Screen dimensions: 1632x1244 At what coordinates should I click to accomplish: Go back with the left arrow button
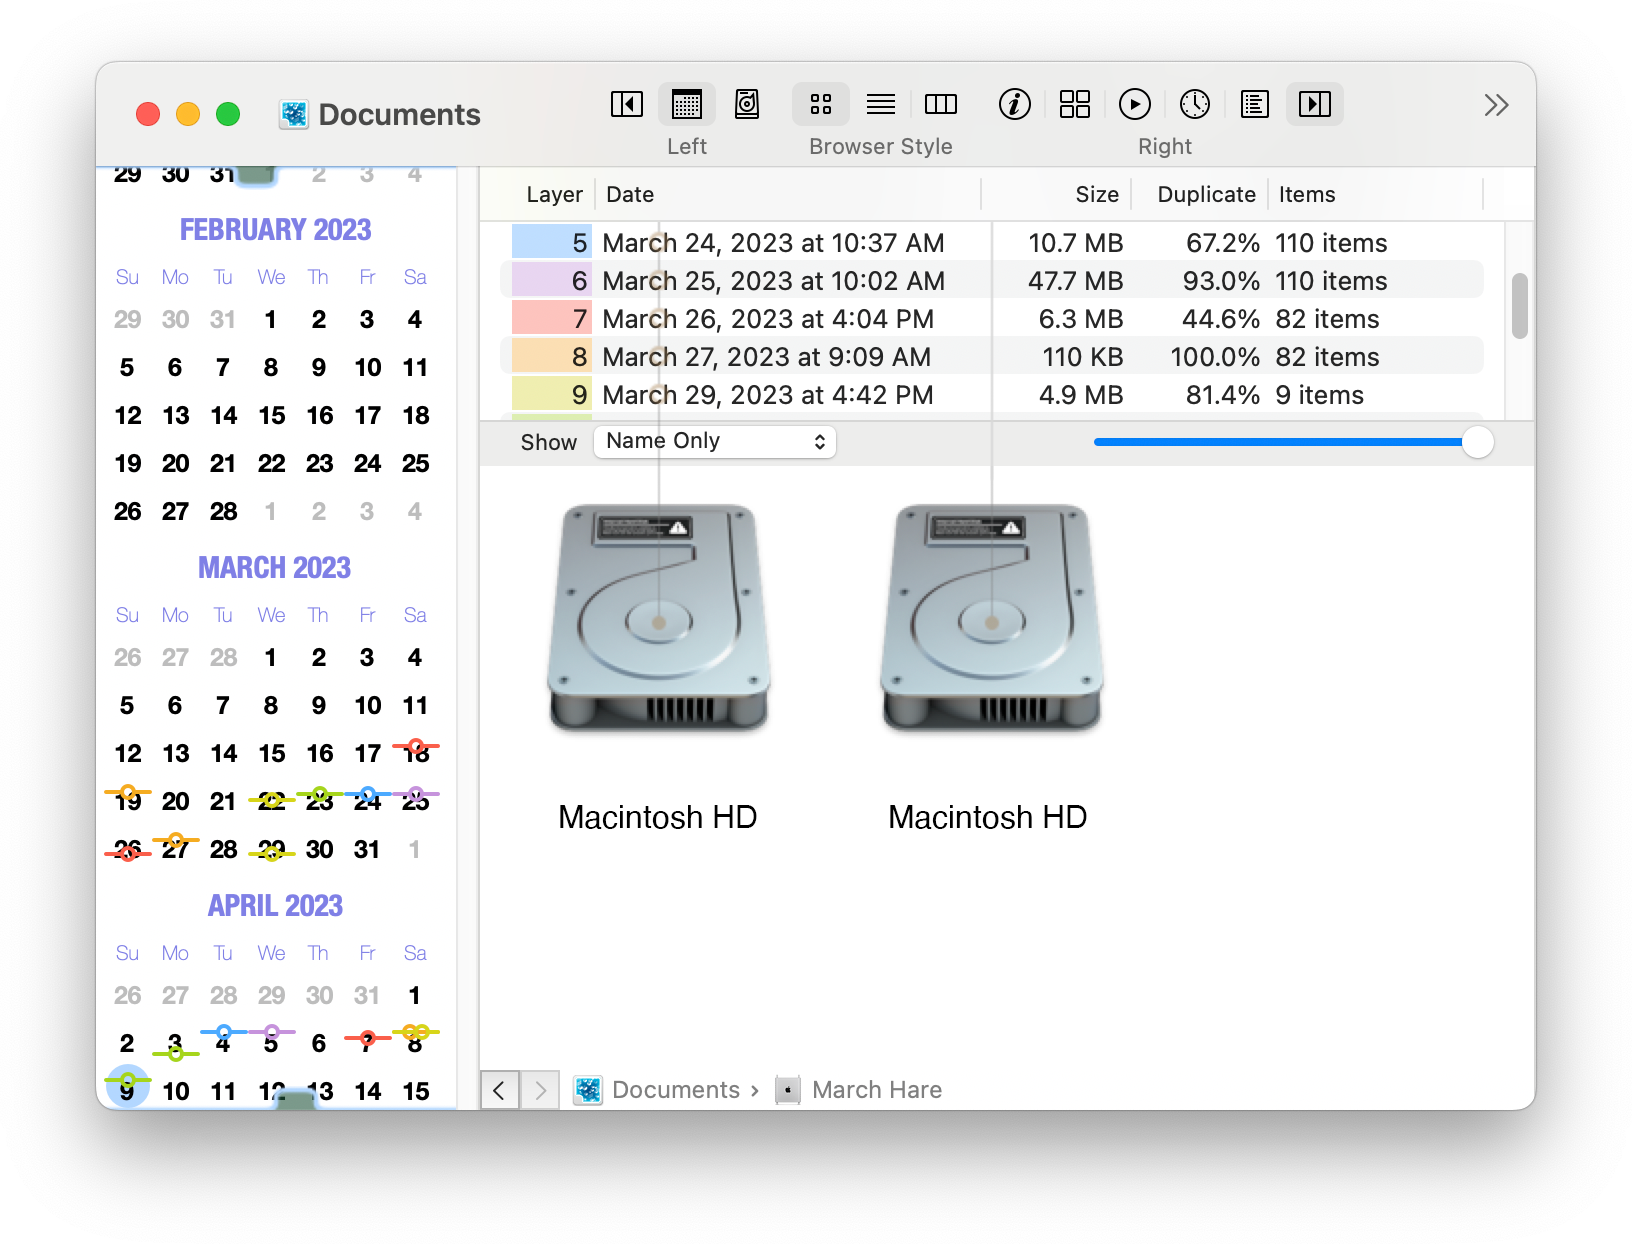[x=500, y=1090]
